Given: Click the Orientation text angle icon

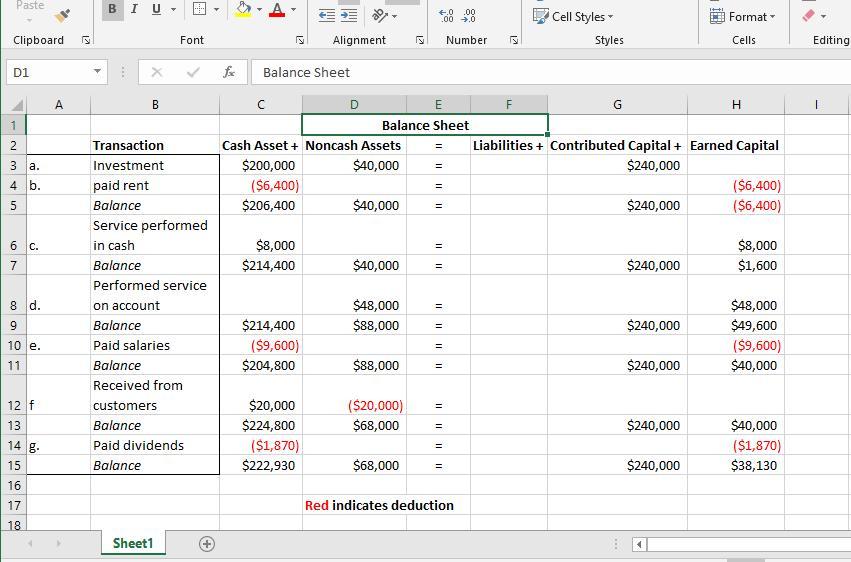Looking at the screenshot, I should tap(379, 15).
